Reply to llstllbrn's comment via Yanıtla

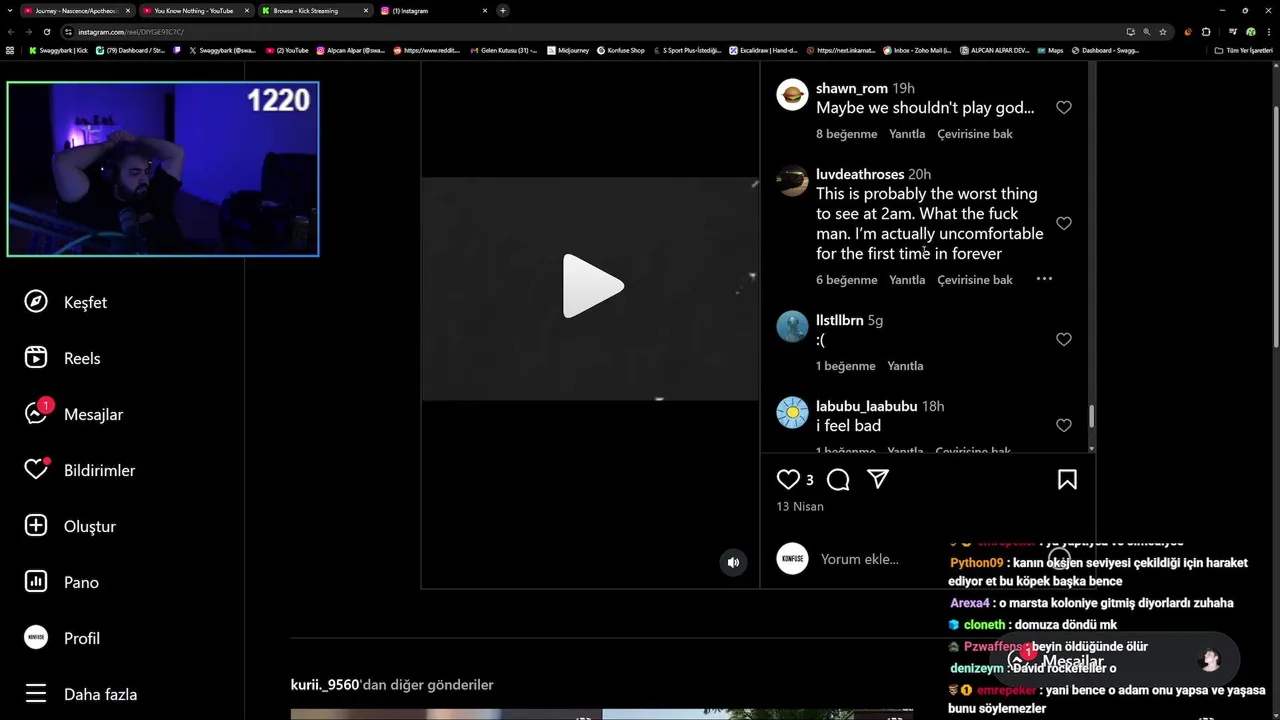(x=905, y=366)
